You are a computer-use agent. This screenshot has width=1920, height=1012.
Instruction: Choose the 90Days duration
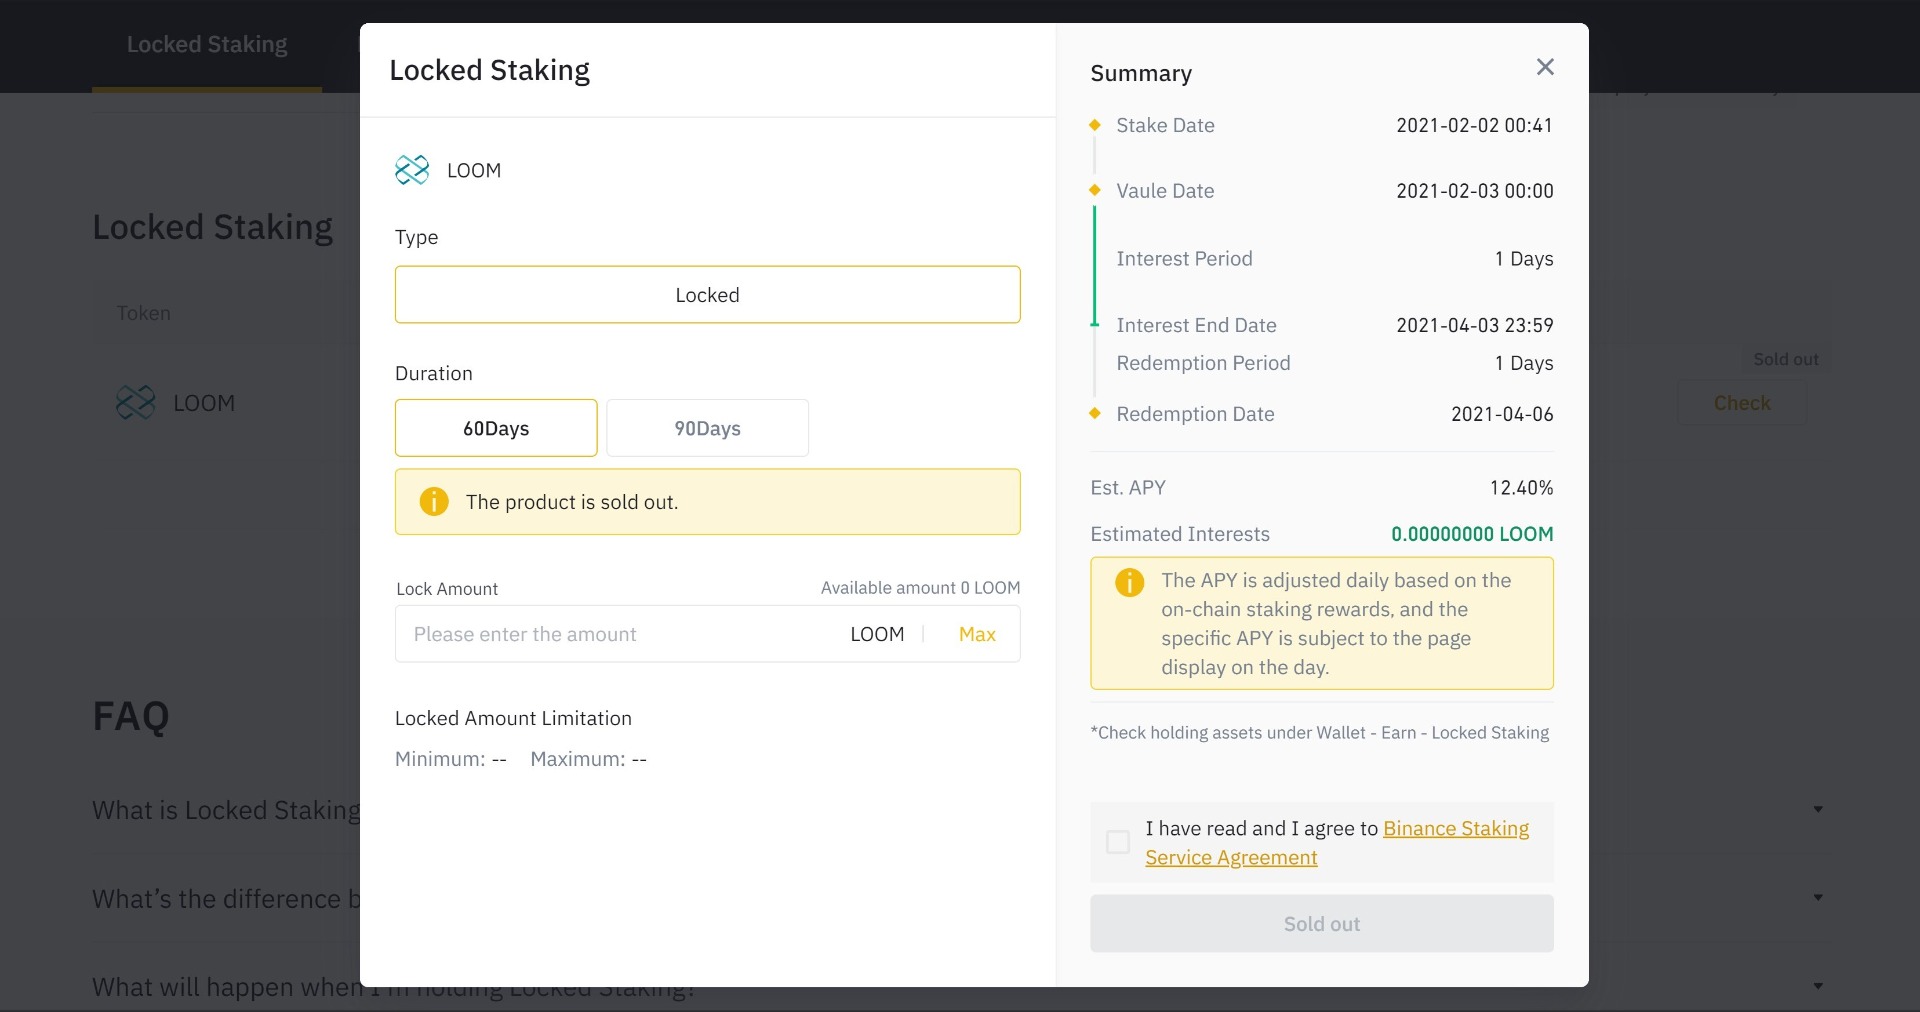(707, 428)
